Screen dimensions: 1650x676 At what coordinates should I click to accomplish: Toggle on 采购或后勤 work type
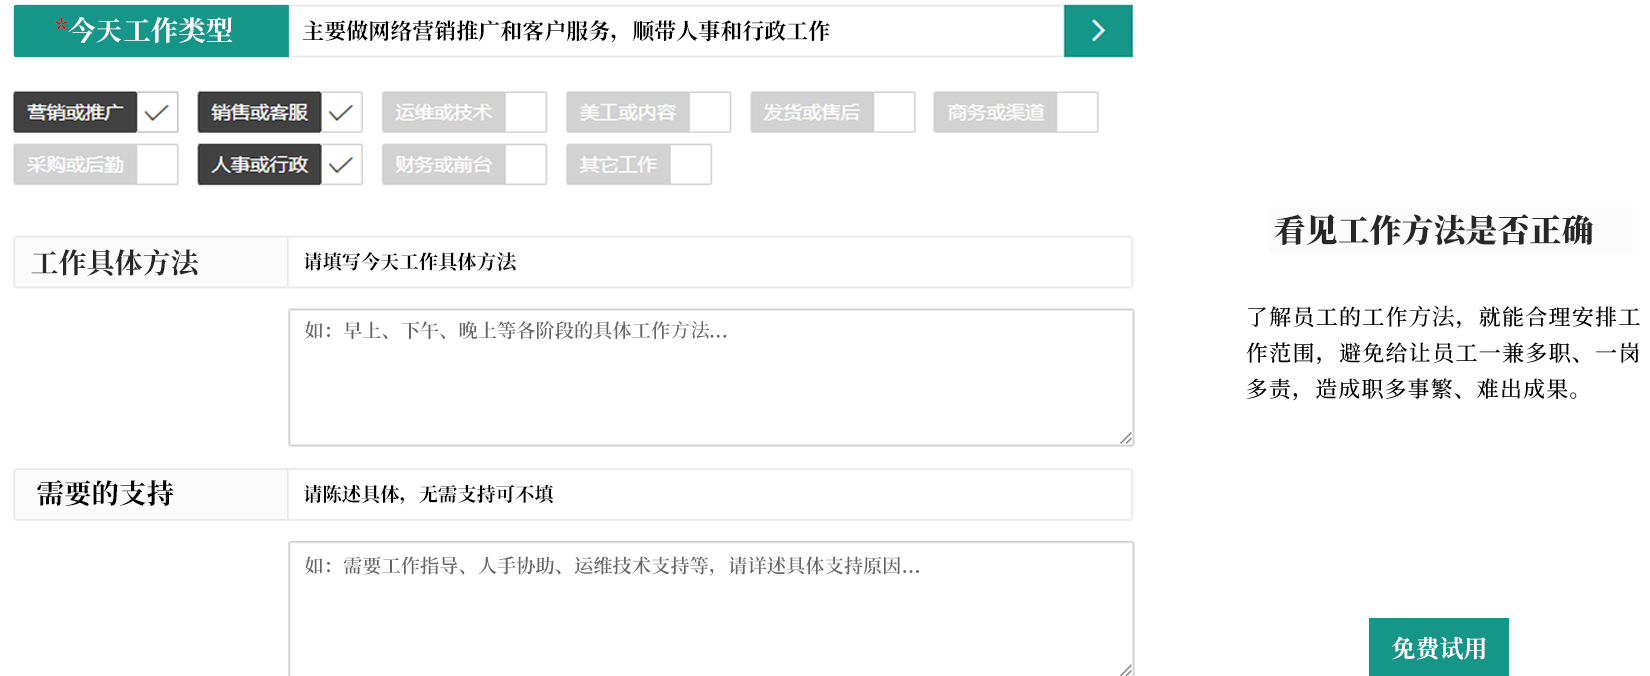pos(157,165)
